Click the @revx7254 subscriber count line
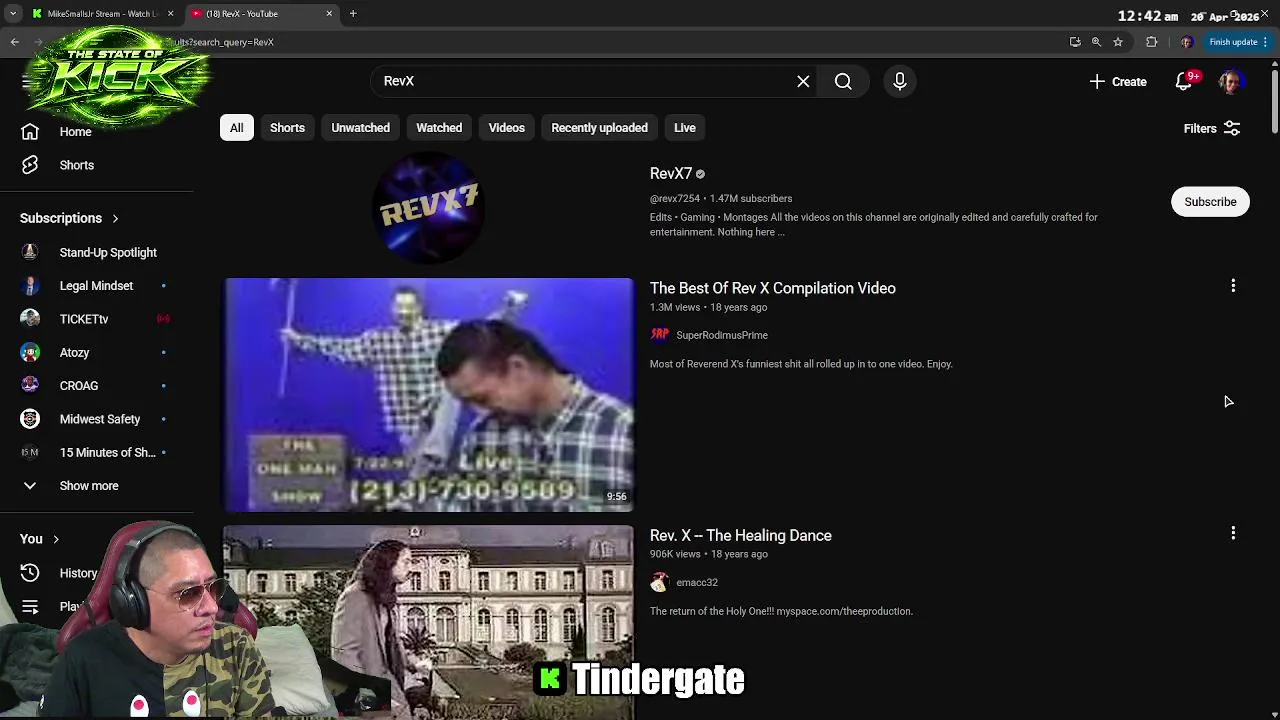The image size is (1280, 720). click(721, 199)
